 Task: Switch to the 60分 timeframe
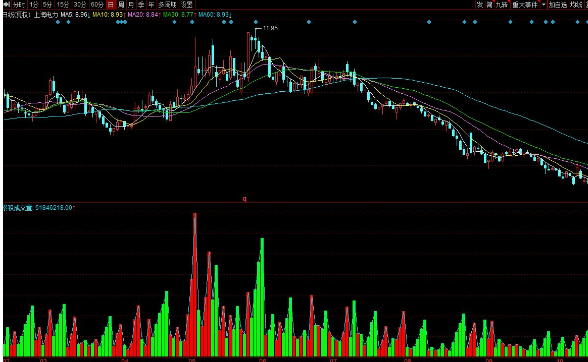pos(97,5)
